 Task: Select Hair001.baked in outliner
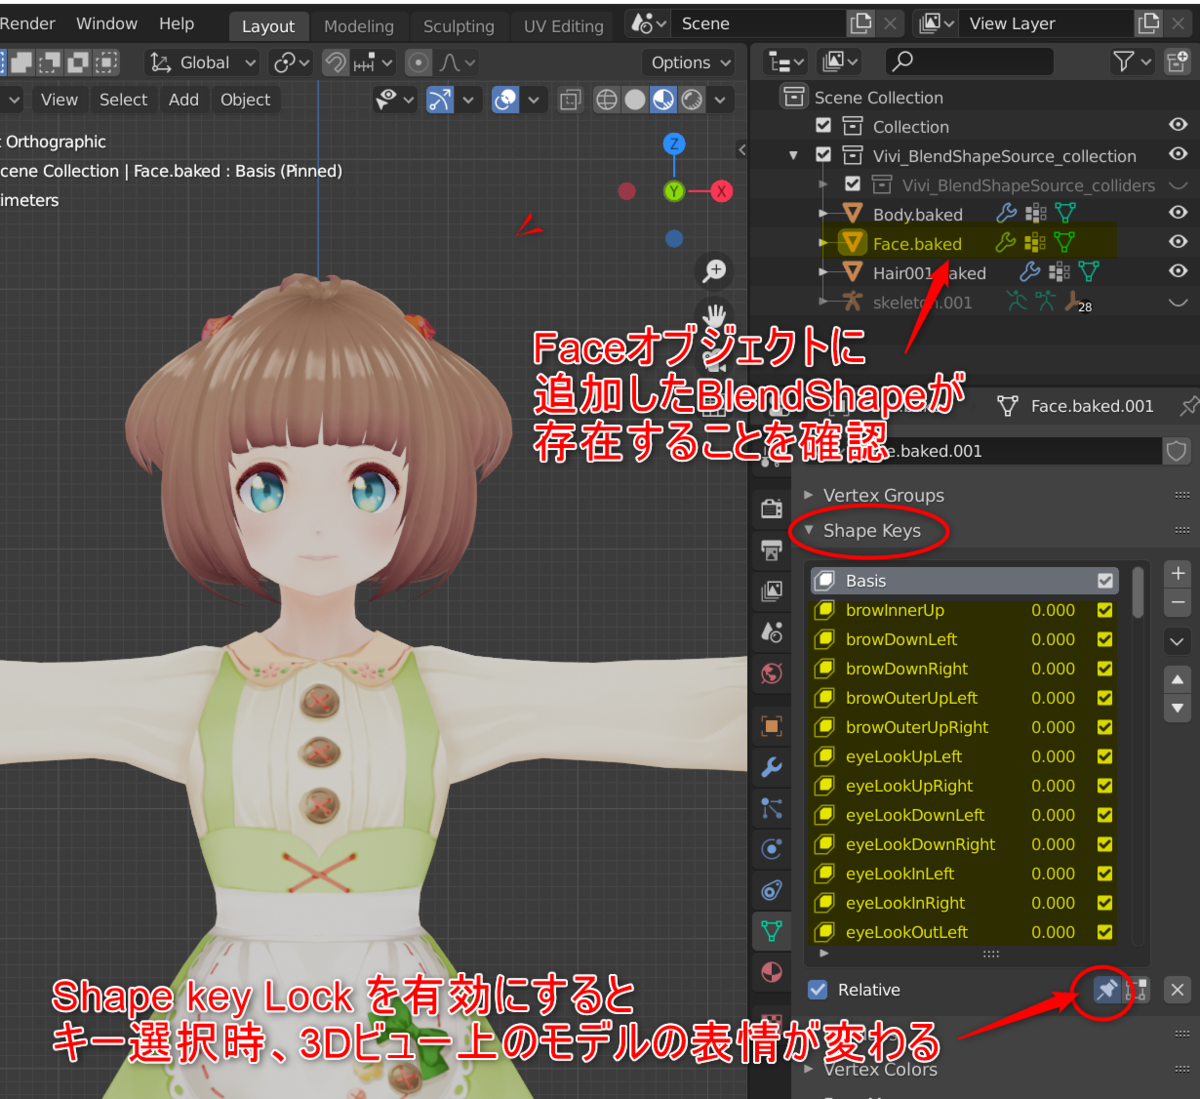tap(929, 273)
